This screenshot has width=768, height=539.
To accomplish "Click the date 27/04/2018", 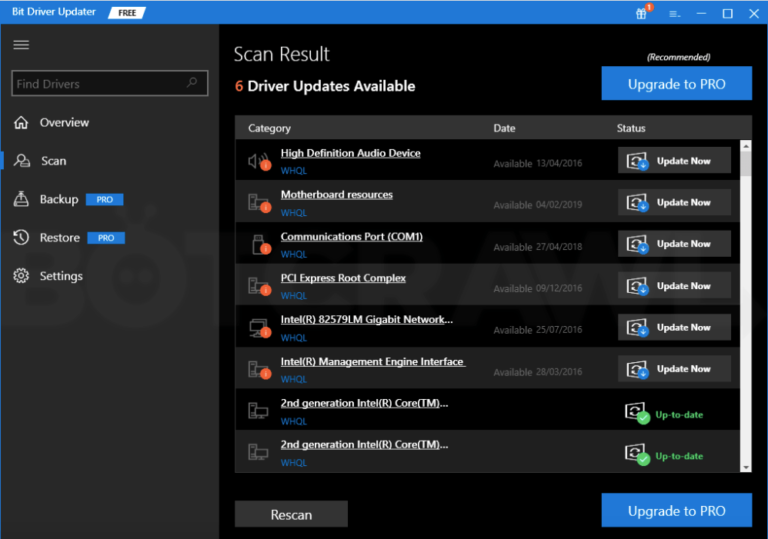I will coord(559,246).
